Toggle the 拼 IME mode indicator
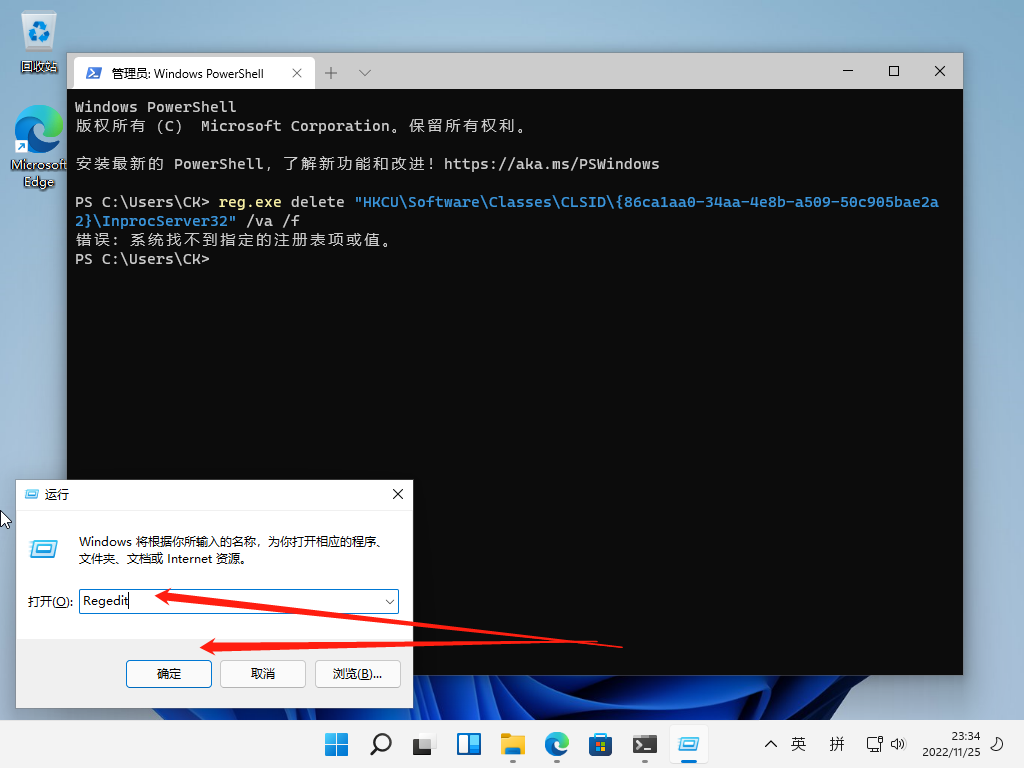 [837, 744]
